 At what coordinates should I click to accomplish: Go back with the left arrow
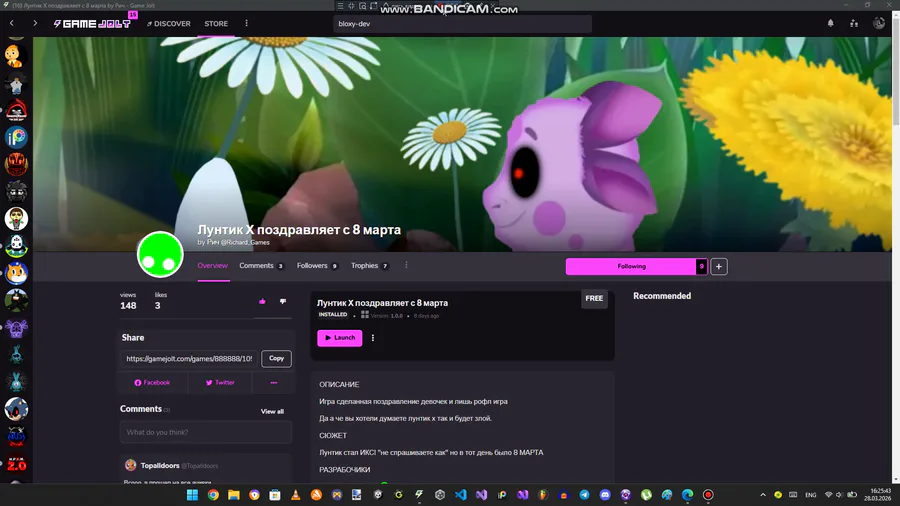click(x=11, y=24)
